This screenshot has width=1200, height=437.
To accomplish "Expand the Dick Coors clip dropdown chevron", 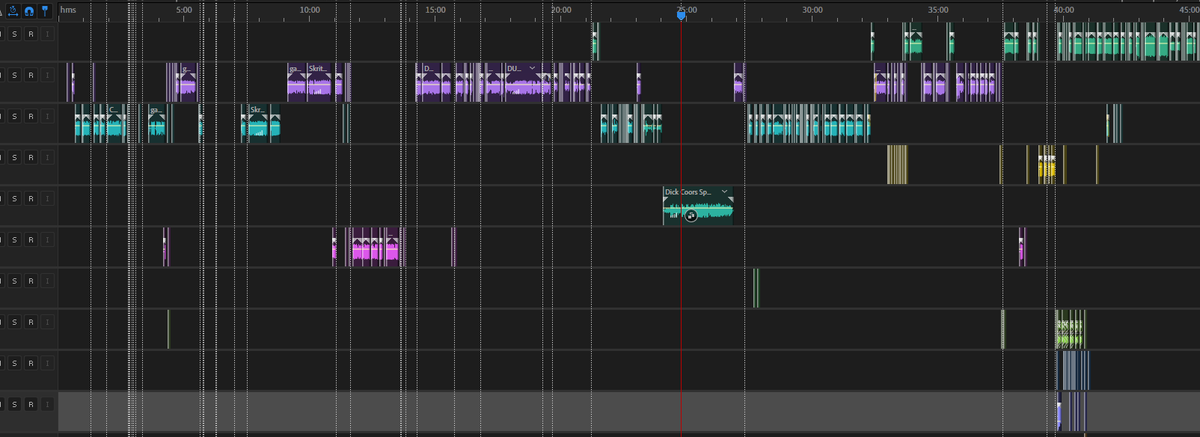I will (x=725, y=190).
